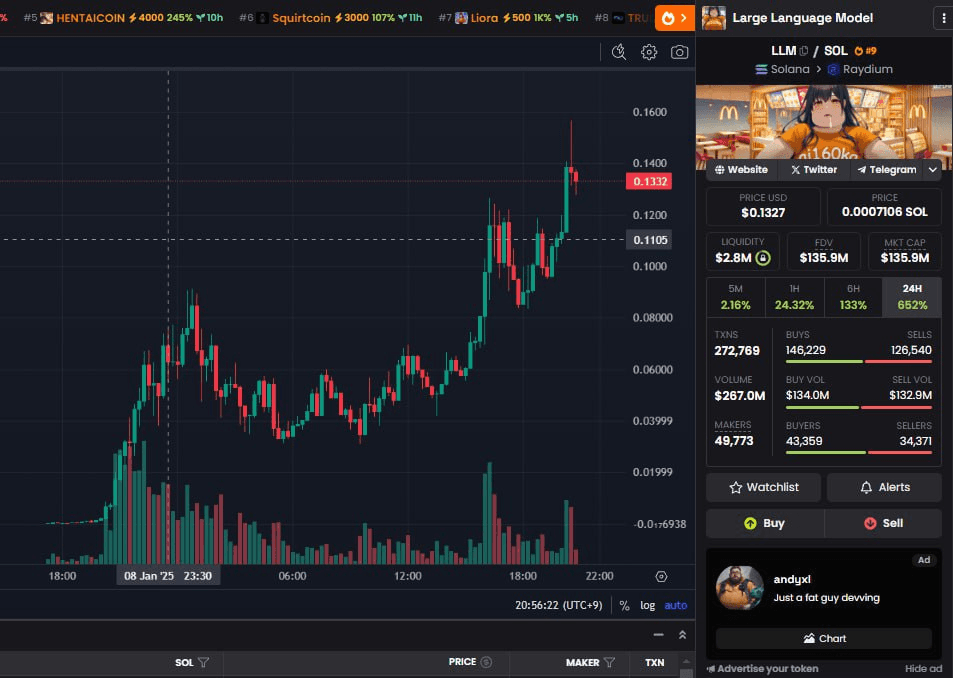Select the 6H timeframe tab
This screenshot has height=678, width=953.
(x=853, y=298)
